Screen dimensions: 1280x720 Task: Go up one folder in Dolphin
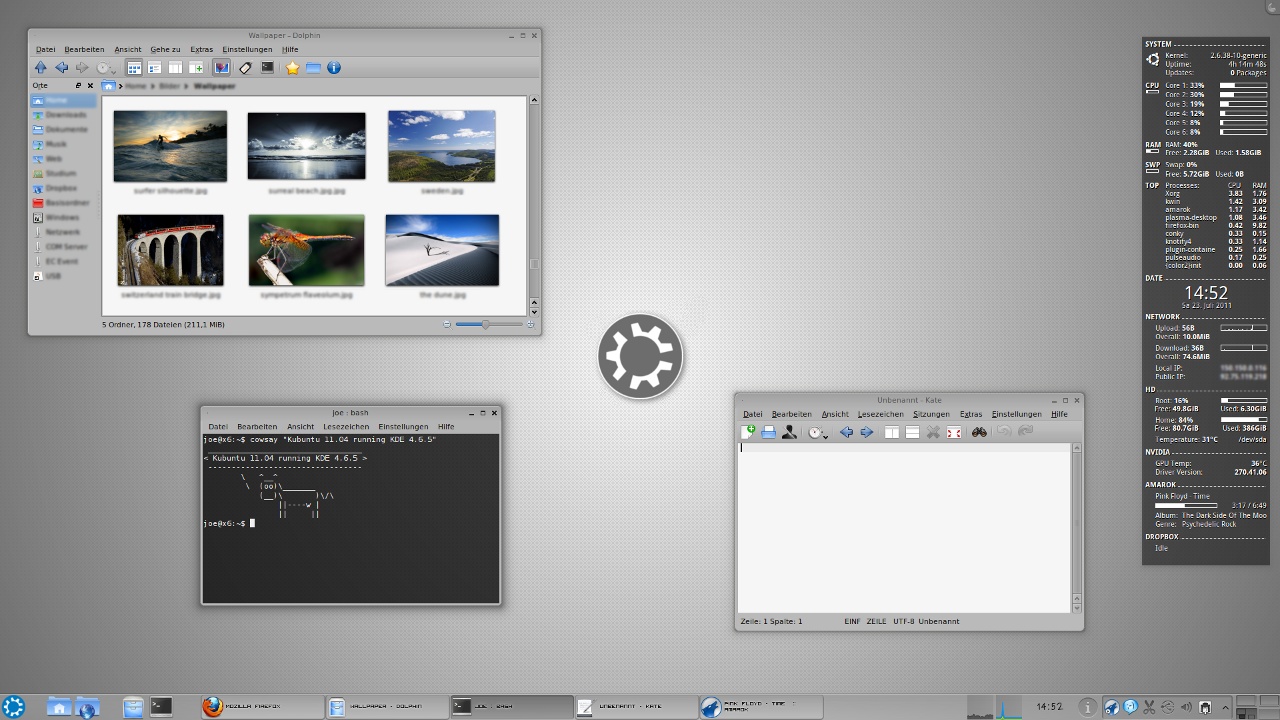coord(40,68)
